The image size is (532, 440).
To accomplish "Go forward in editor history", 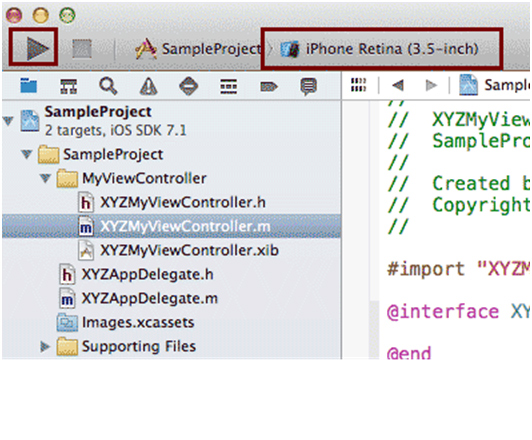I will click(x=431, y=85).
